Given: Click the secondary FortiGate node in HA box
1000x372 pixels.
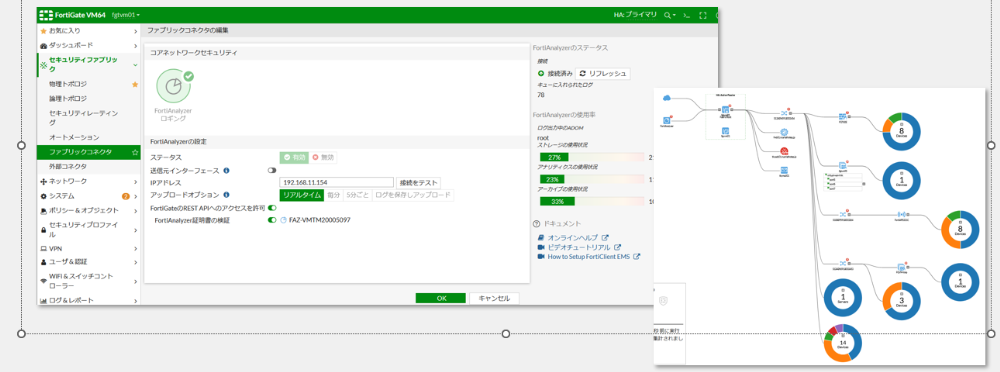Looking at the screenshot, I should click(x=726, y=131).
